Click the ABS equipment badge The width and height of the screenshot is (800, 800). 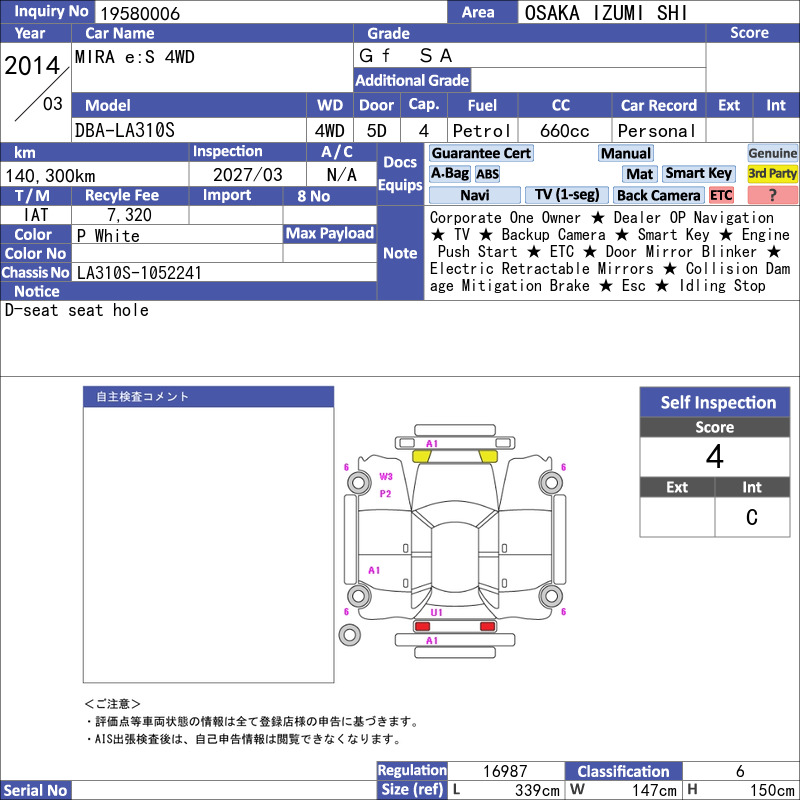coord(487,174)
